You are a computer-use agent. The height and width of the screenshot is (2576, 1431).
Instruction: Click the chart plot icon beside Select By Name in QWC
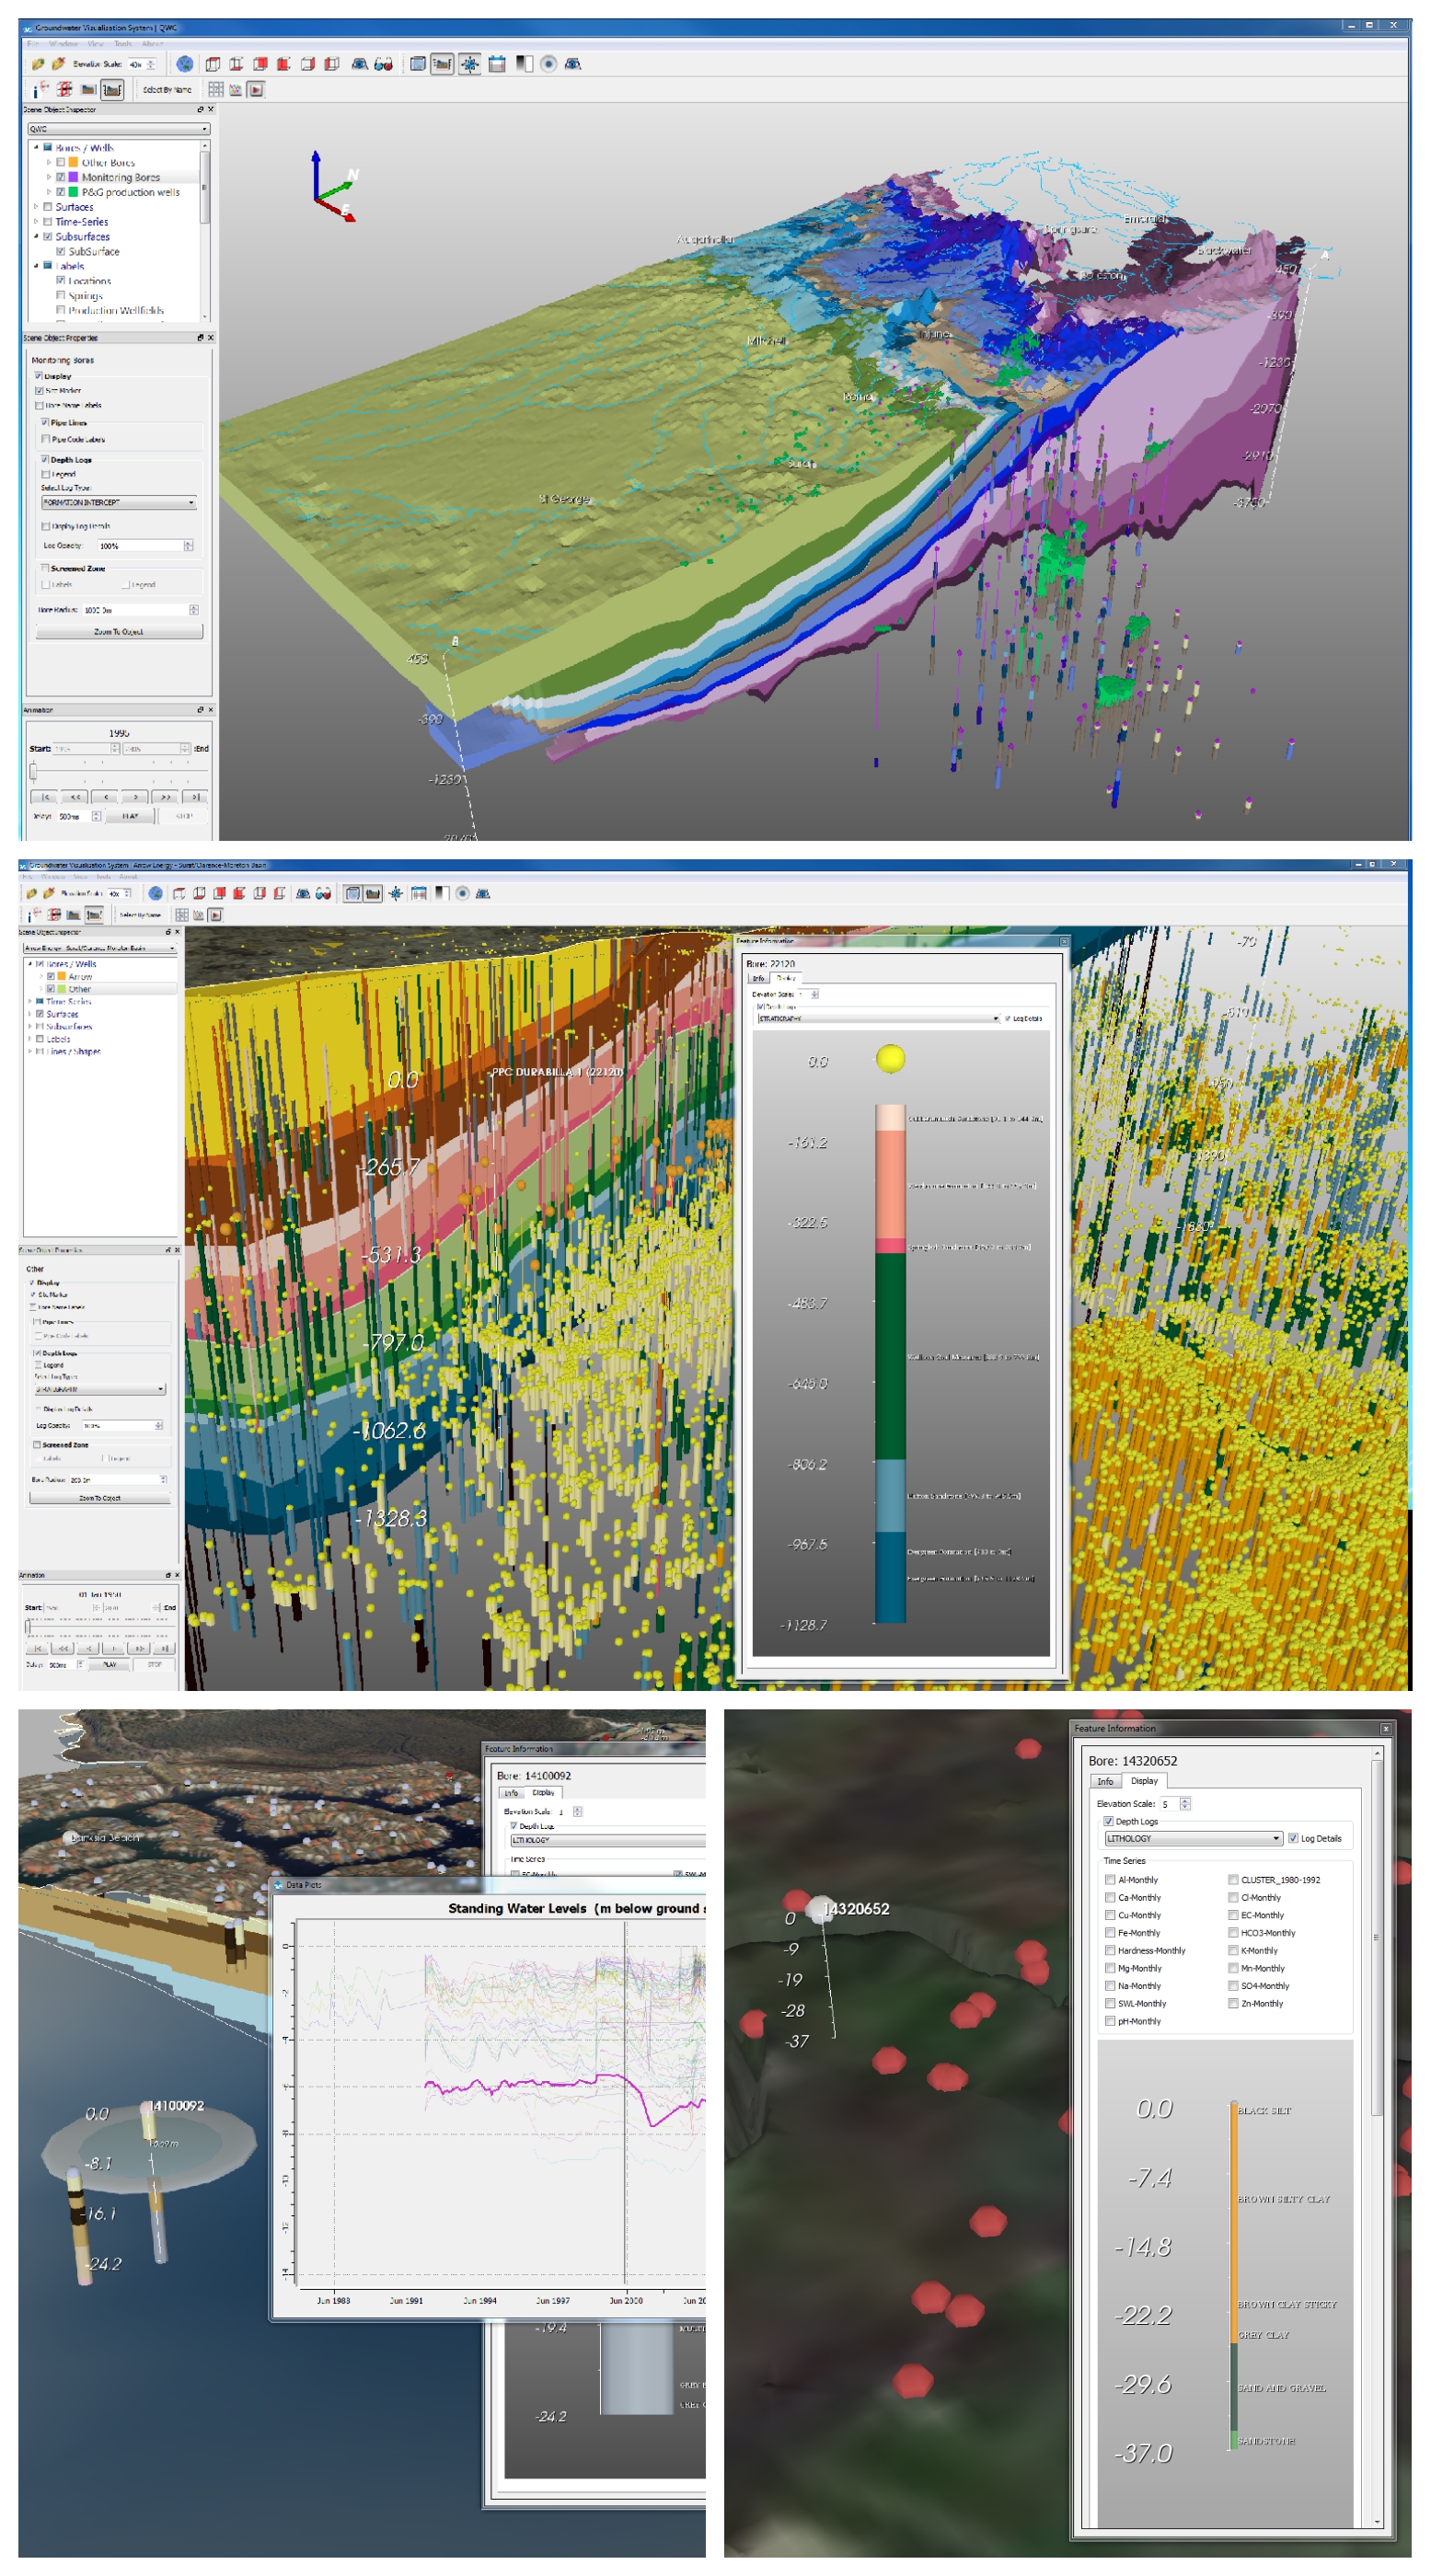[236, 90]
